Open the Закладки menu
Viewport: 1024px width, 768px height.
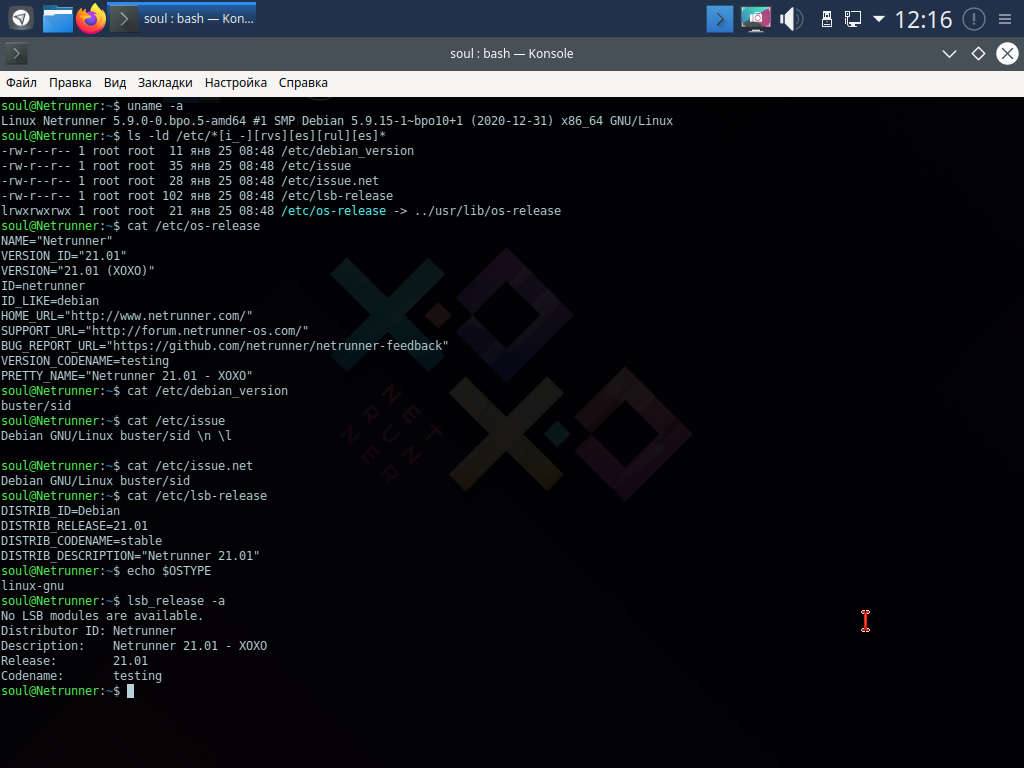(165, 83)
